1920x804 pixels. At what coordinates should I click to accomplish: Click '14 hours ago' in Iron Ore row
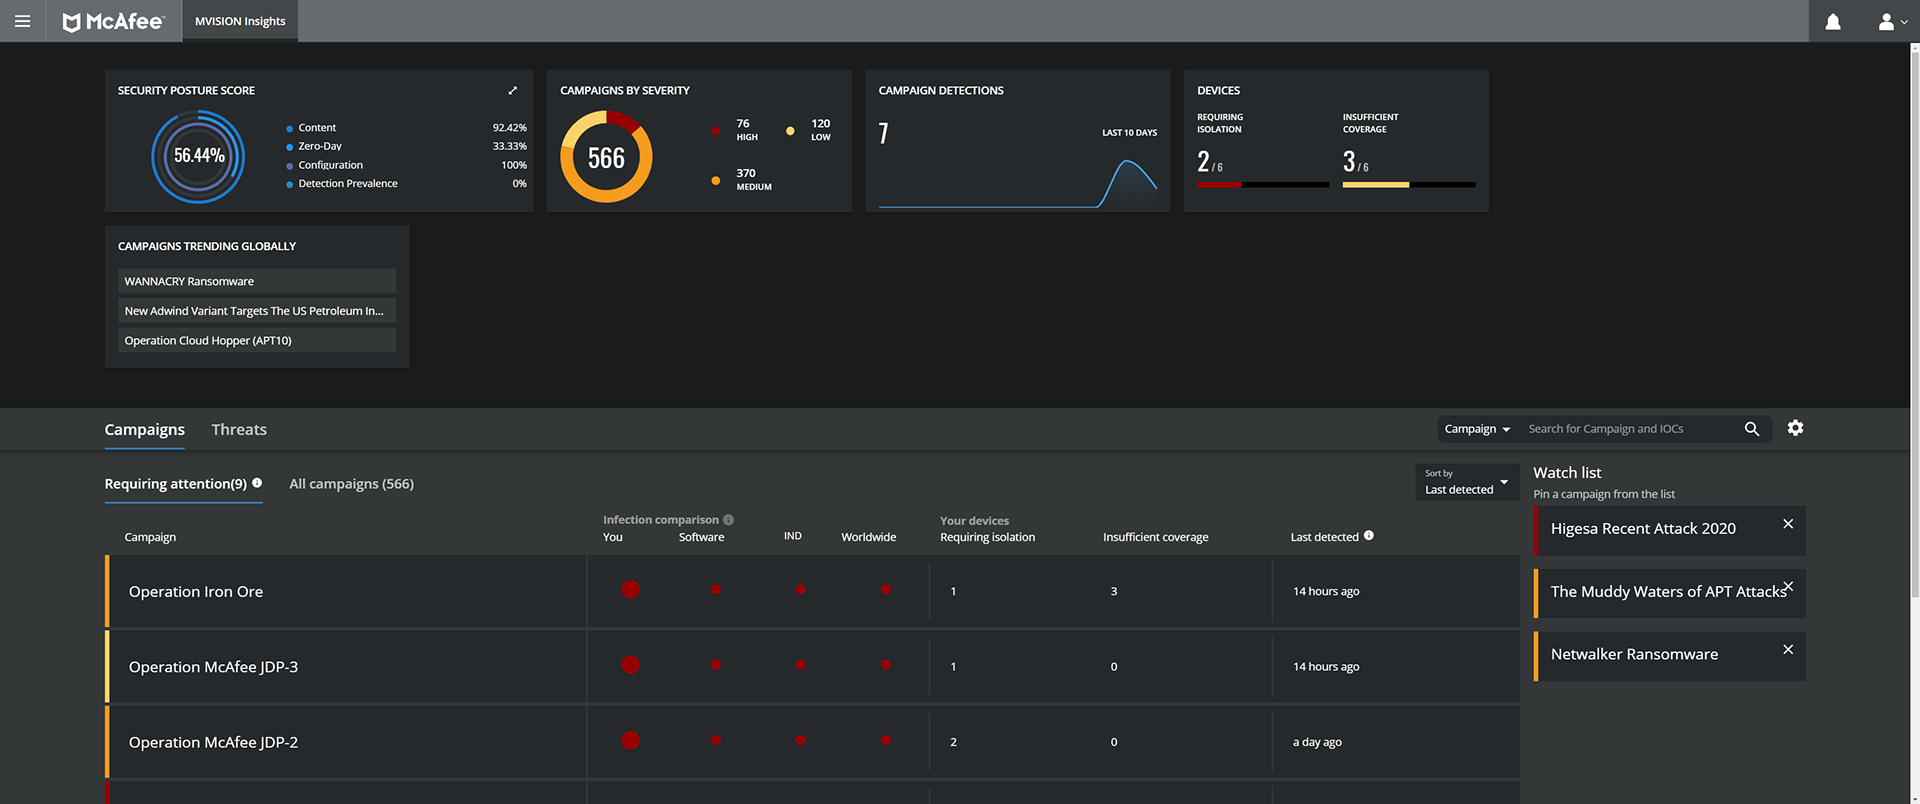[1326, 591]
